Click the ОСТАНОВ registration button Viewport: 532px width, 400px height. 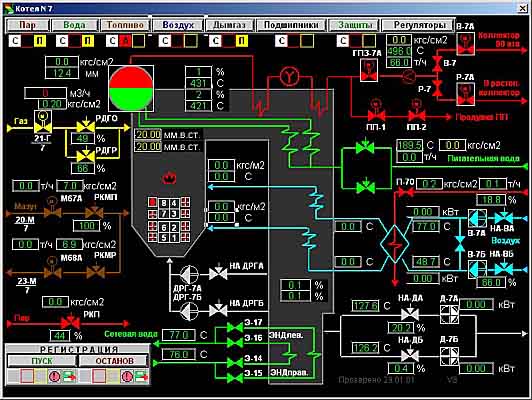click(x=114, y=361)
